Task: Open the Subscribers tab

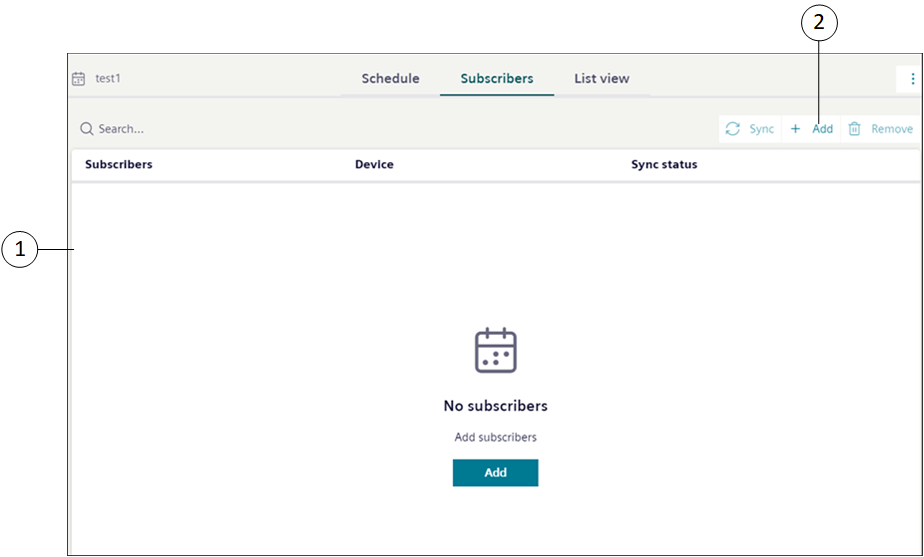Action: pyautogui.click(x=497, y=79)
